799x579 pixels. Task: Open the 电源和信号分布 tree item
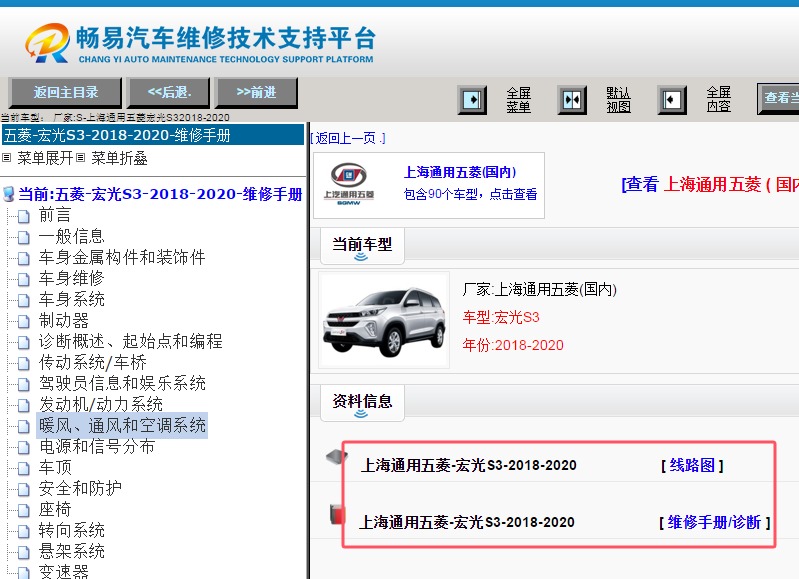tap(97, 446)
